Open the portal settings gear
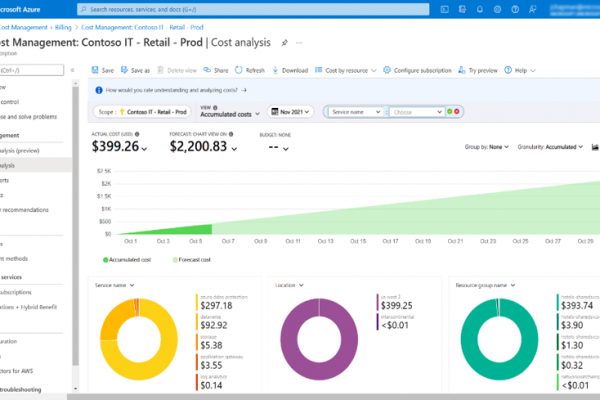 497,10
